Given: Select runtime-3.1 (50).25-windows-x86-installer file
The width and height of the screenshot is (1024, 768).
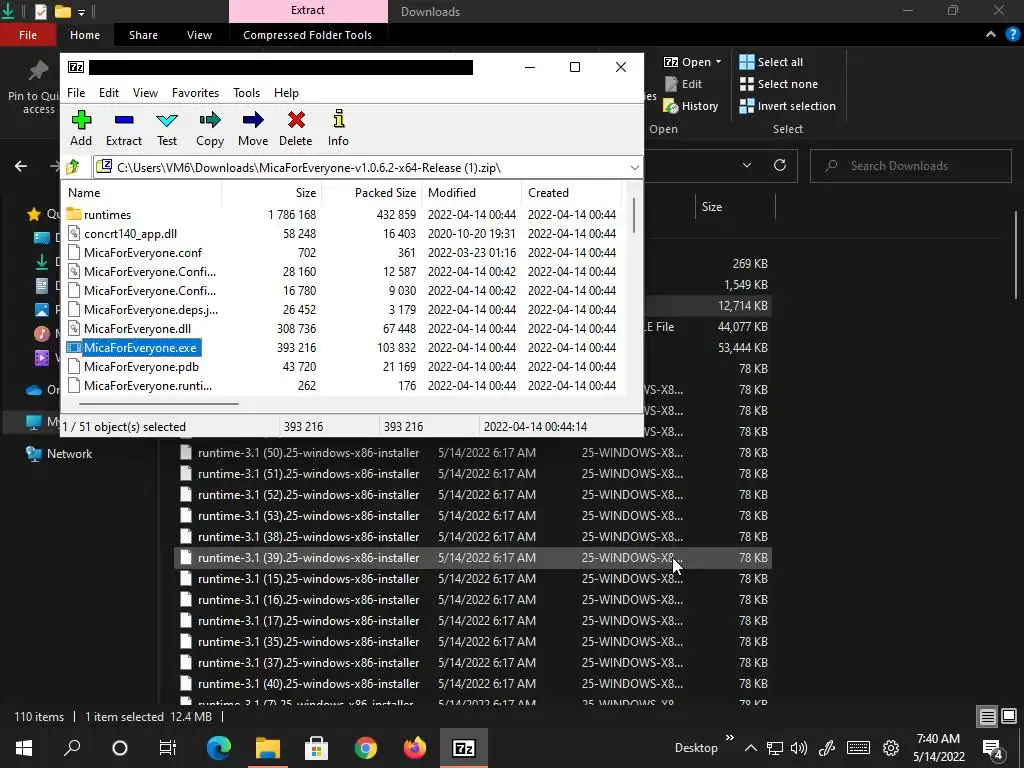Looking at the screenshot, I should (x=473, y=453).
